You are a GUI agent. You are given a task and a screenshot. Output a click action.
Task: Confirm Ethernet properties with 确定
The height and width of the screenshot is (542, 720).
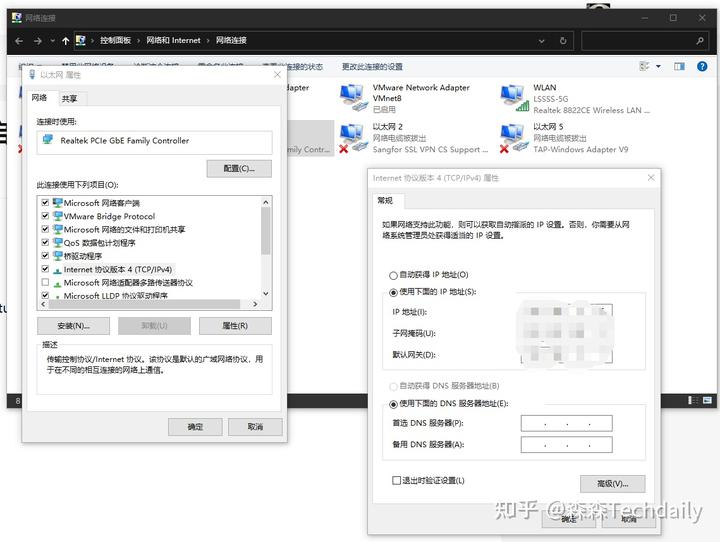195,427
